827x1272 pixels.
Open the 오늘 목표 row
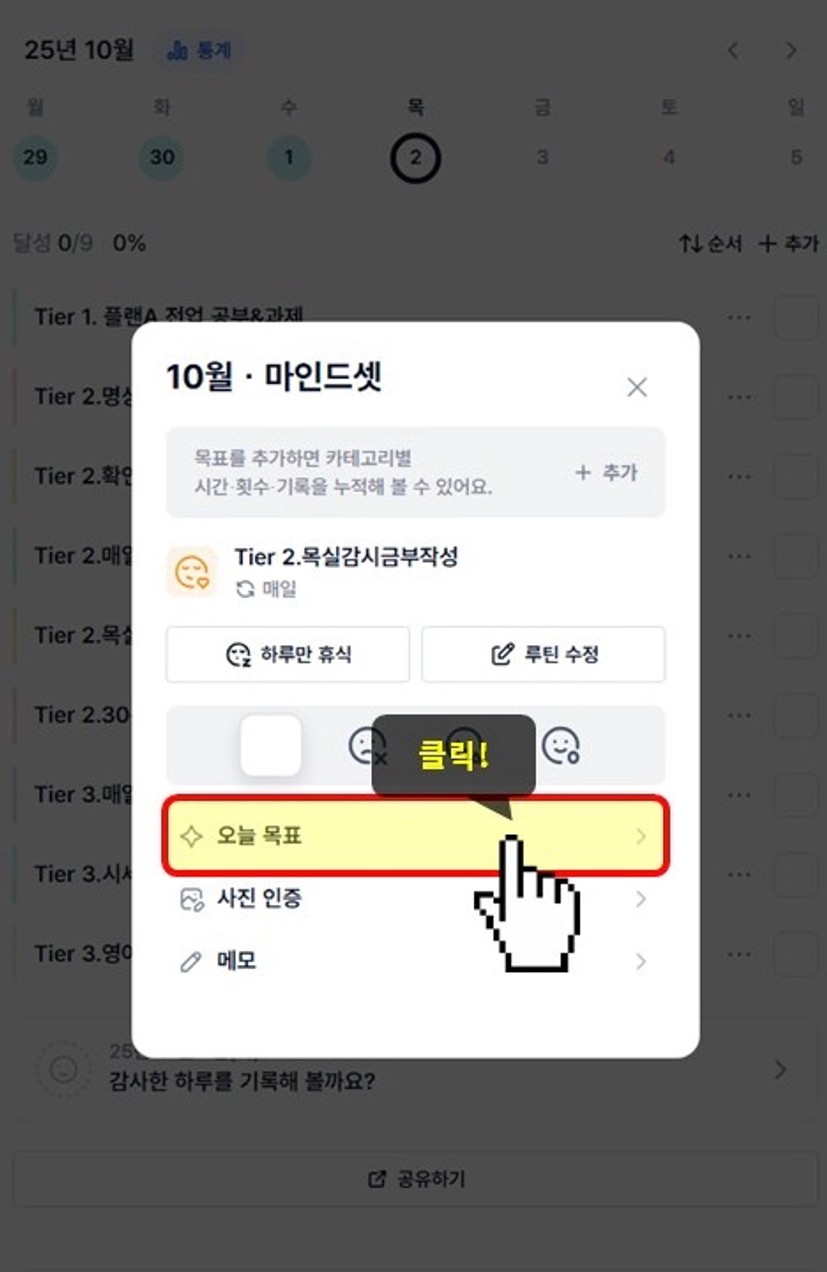pyautogui.click(x=416, y=836)
